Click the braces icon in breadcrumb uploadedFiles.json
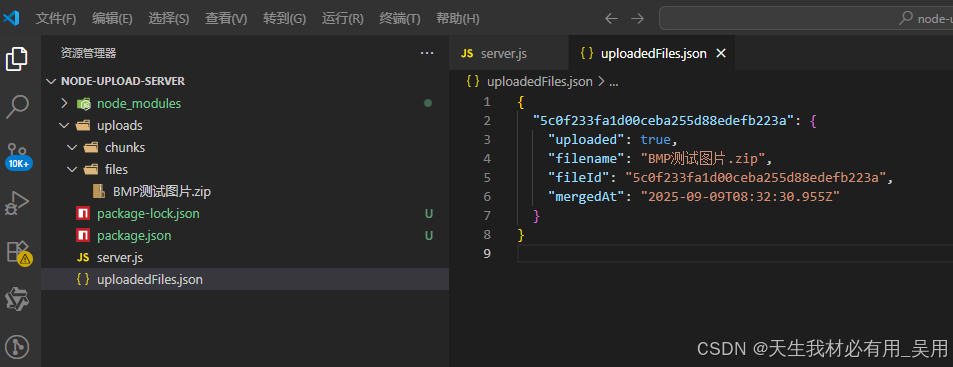This screenshot has height=367, width=953. click(x=473, y=81)
